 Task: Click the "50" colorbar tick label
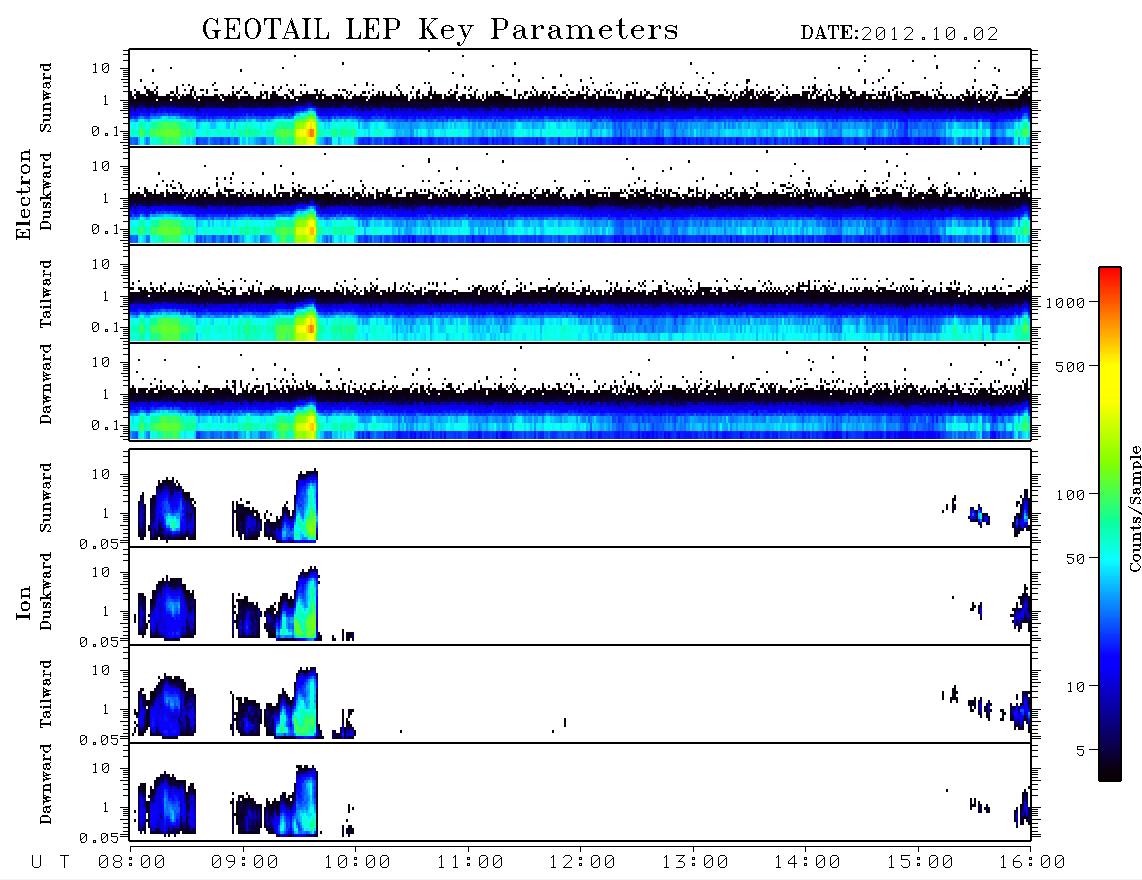point(1075,559)
